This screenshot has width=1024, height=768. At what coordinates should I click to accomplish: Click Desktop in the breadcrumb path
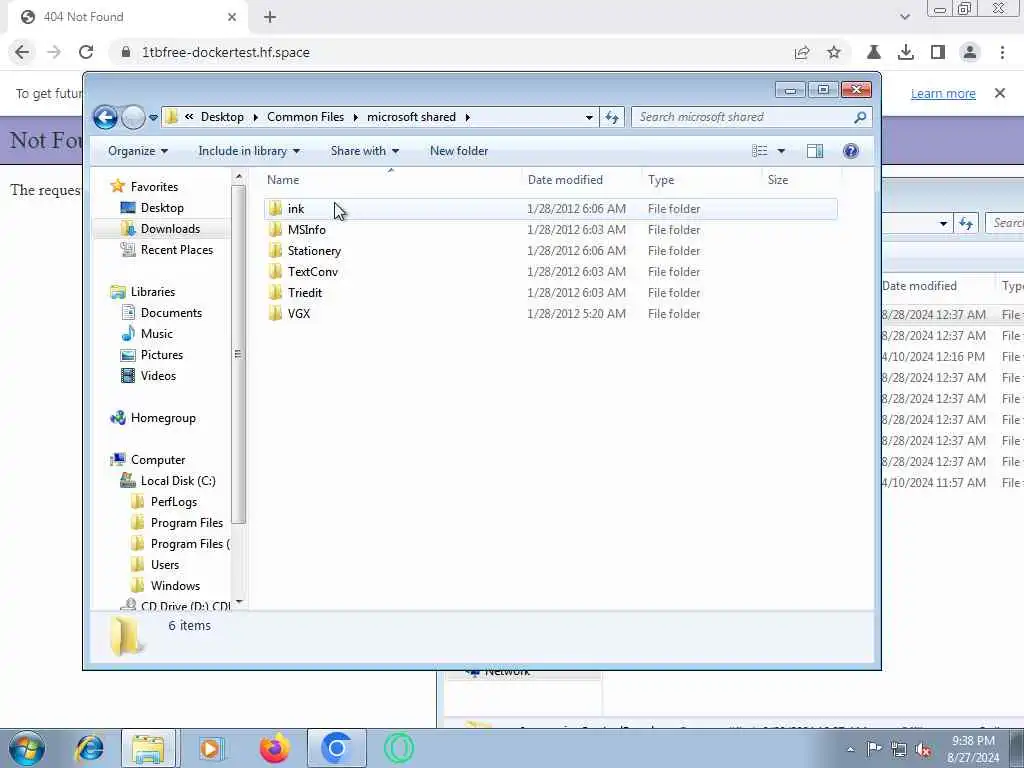222,117
